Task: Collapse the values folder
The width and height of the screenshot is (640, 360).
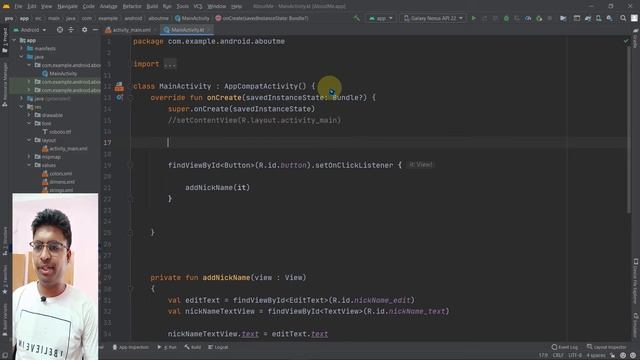Action: tap(29, 165)
